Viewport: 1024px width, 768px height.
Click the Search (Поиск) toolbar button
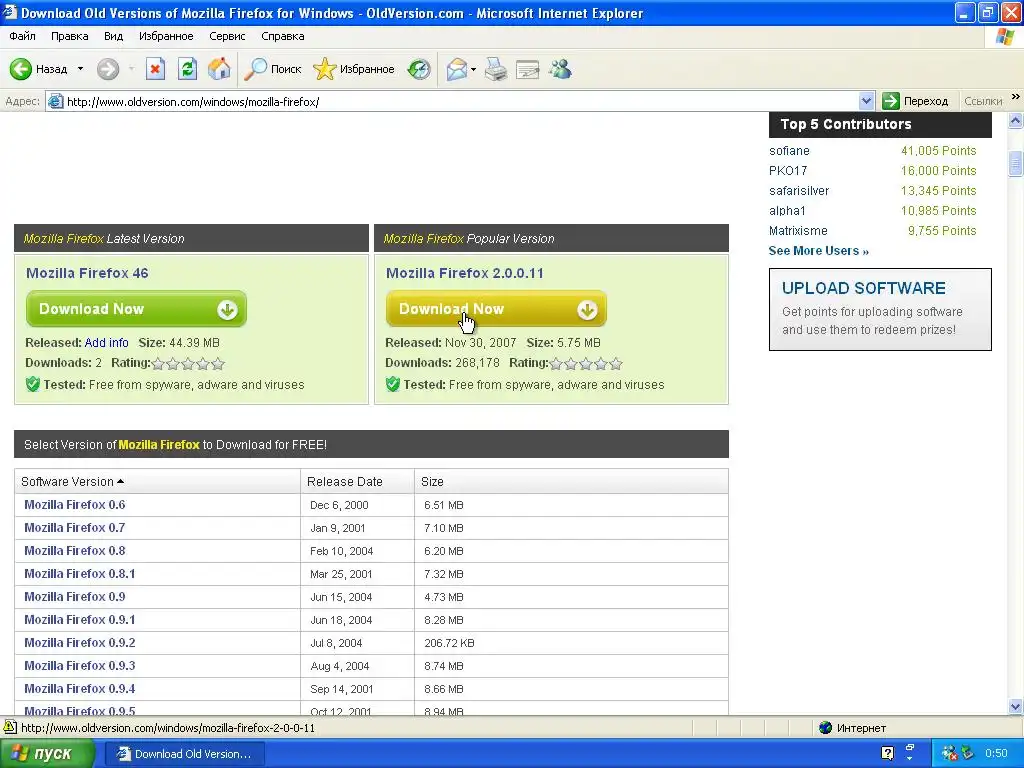point(272,69)
